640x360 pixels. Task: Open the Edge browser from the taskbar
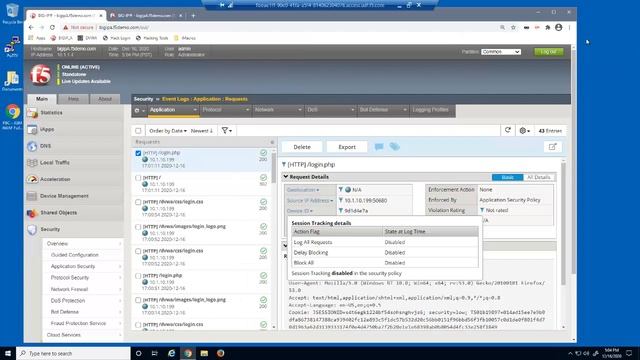(x=171, y=353)
